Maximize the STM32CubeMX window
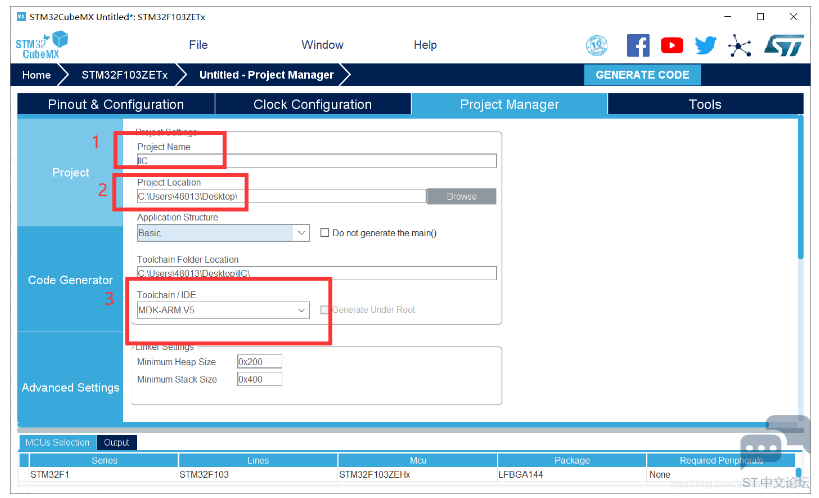The width and height of the screenshot is (819, 498). [x=760, y=17]
